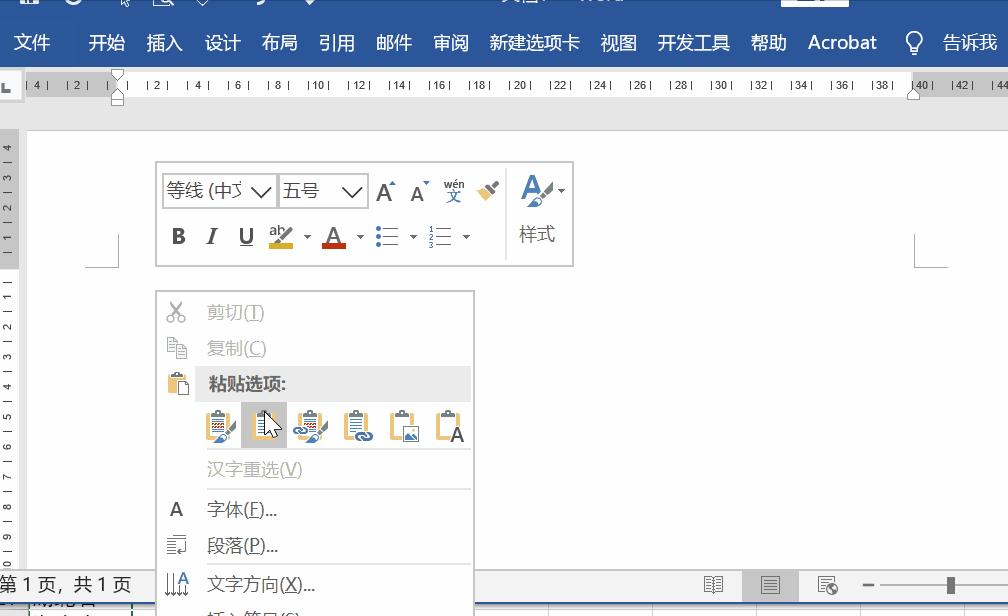Click the Format Painter icon
This screenshot has height=616, width=1008.
pos(487,190)
